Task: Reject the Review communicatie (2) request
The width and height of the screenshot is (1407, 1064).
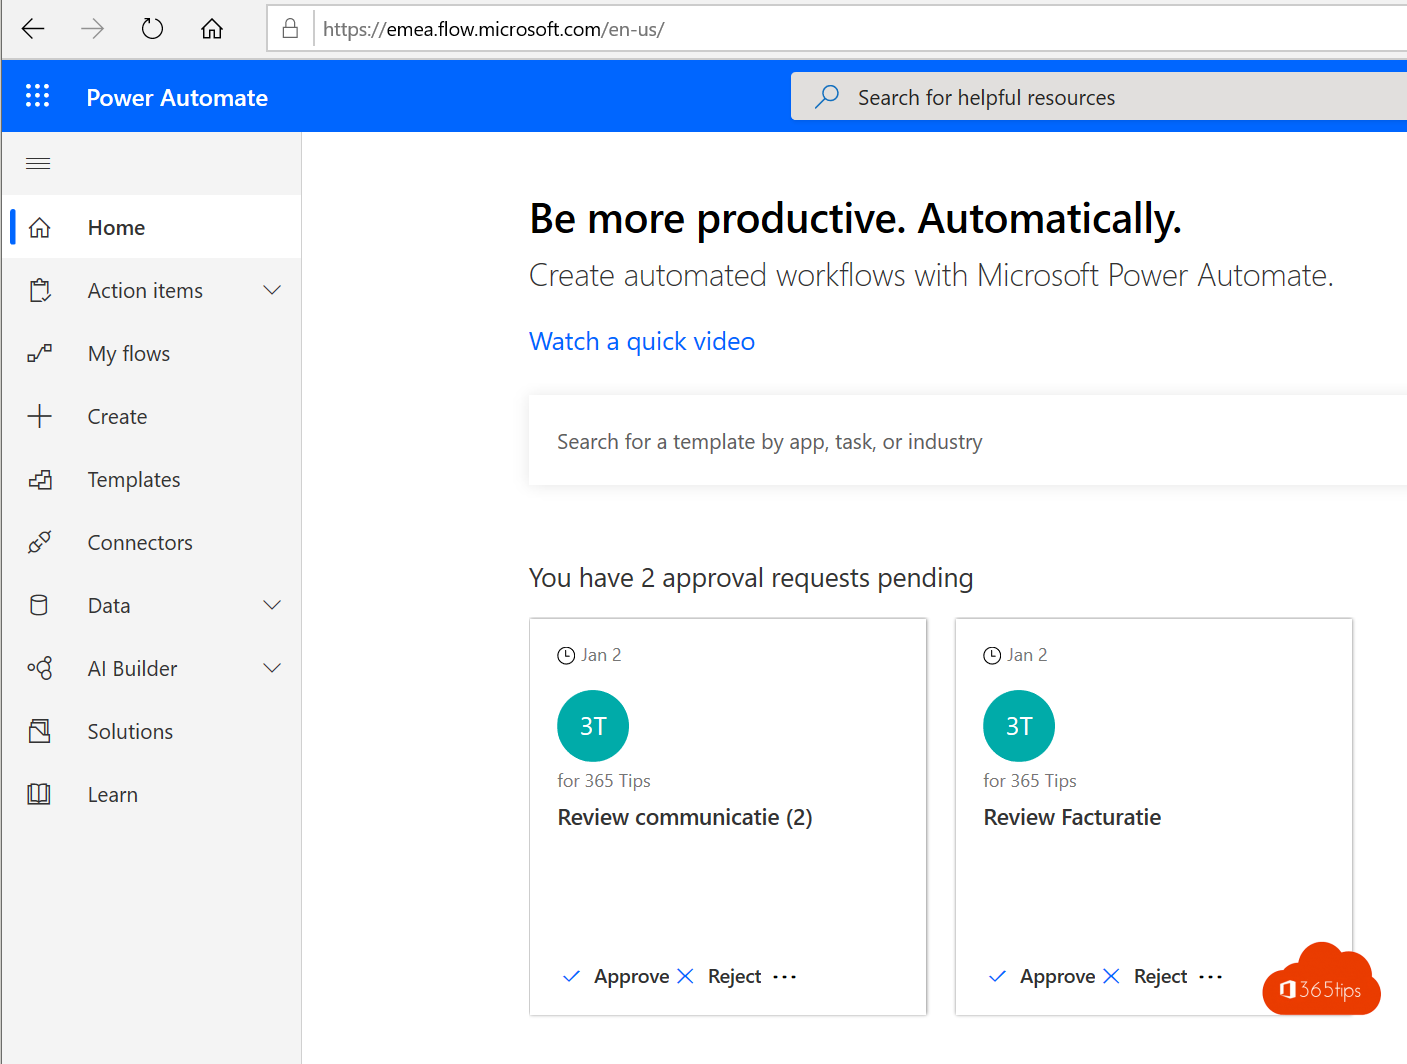Action: tap(720, 977)
